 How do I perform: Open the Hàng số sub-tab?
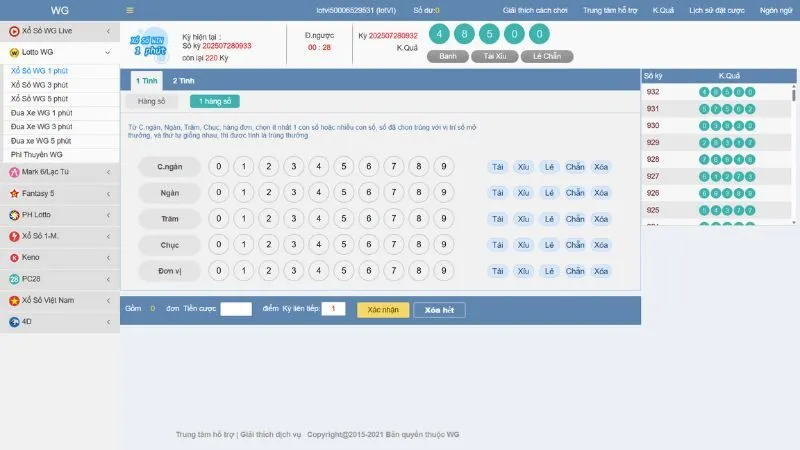152,101
